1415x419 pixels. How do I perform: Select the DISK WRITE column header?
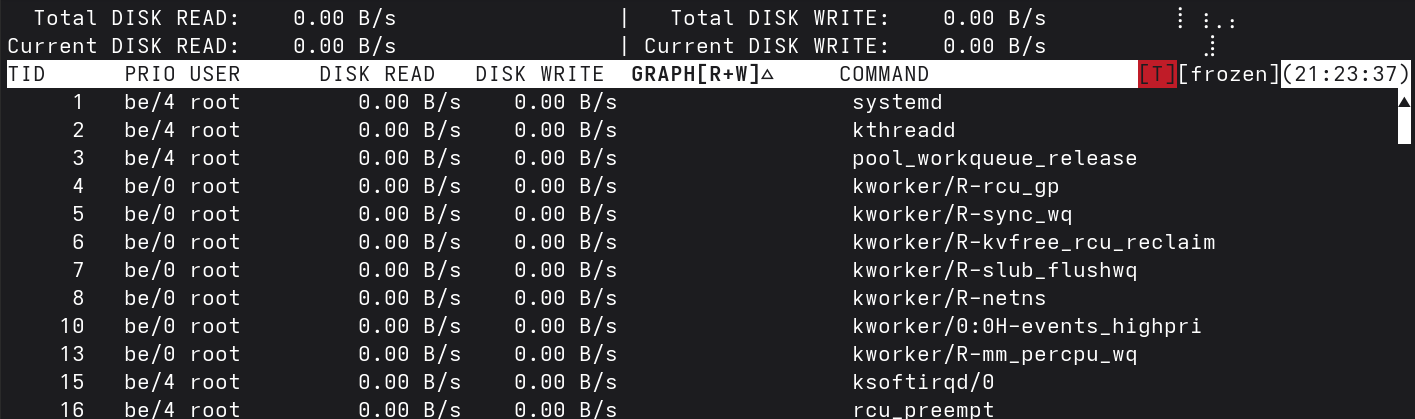click(539, 74)
